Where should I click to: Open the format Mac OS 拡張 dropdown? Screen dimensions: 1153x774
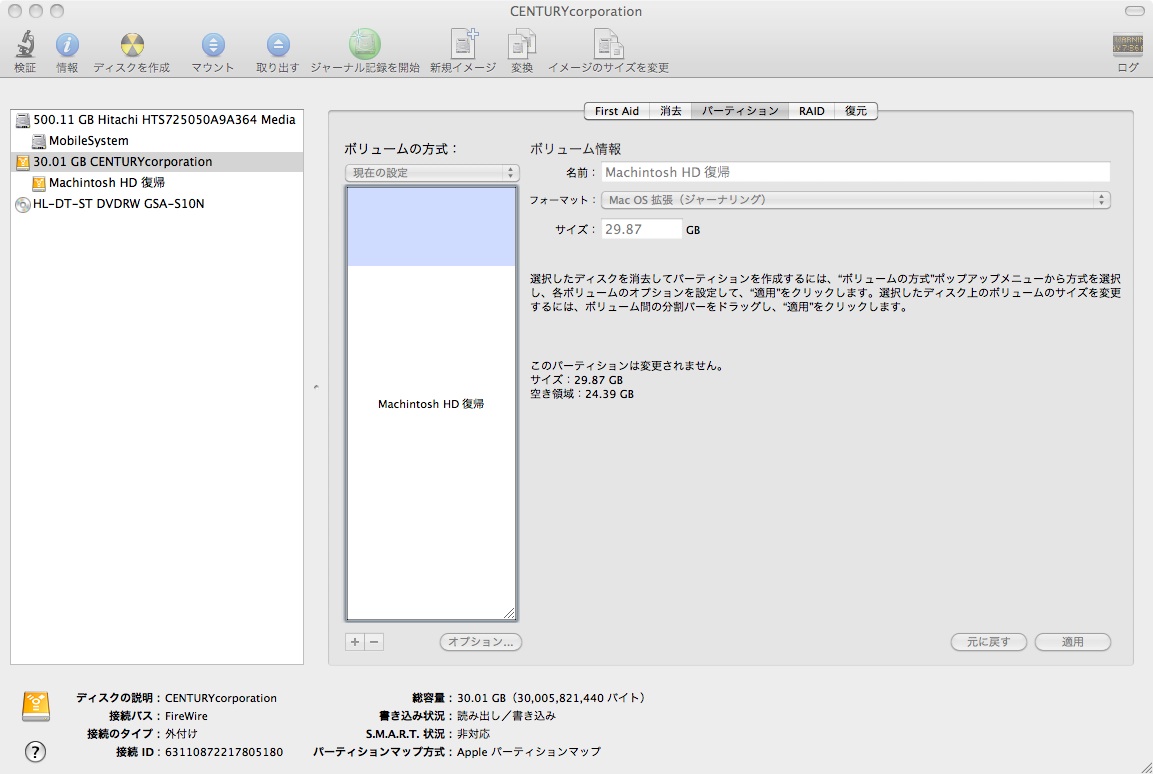856,200
